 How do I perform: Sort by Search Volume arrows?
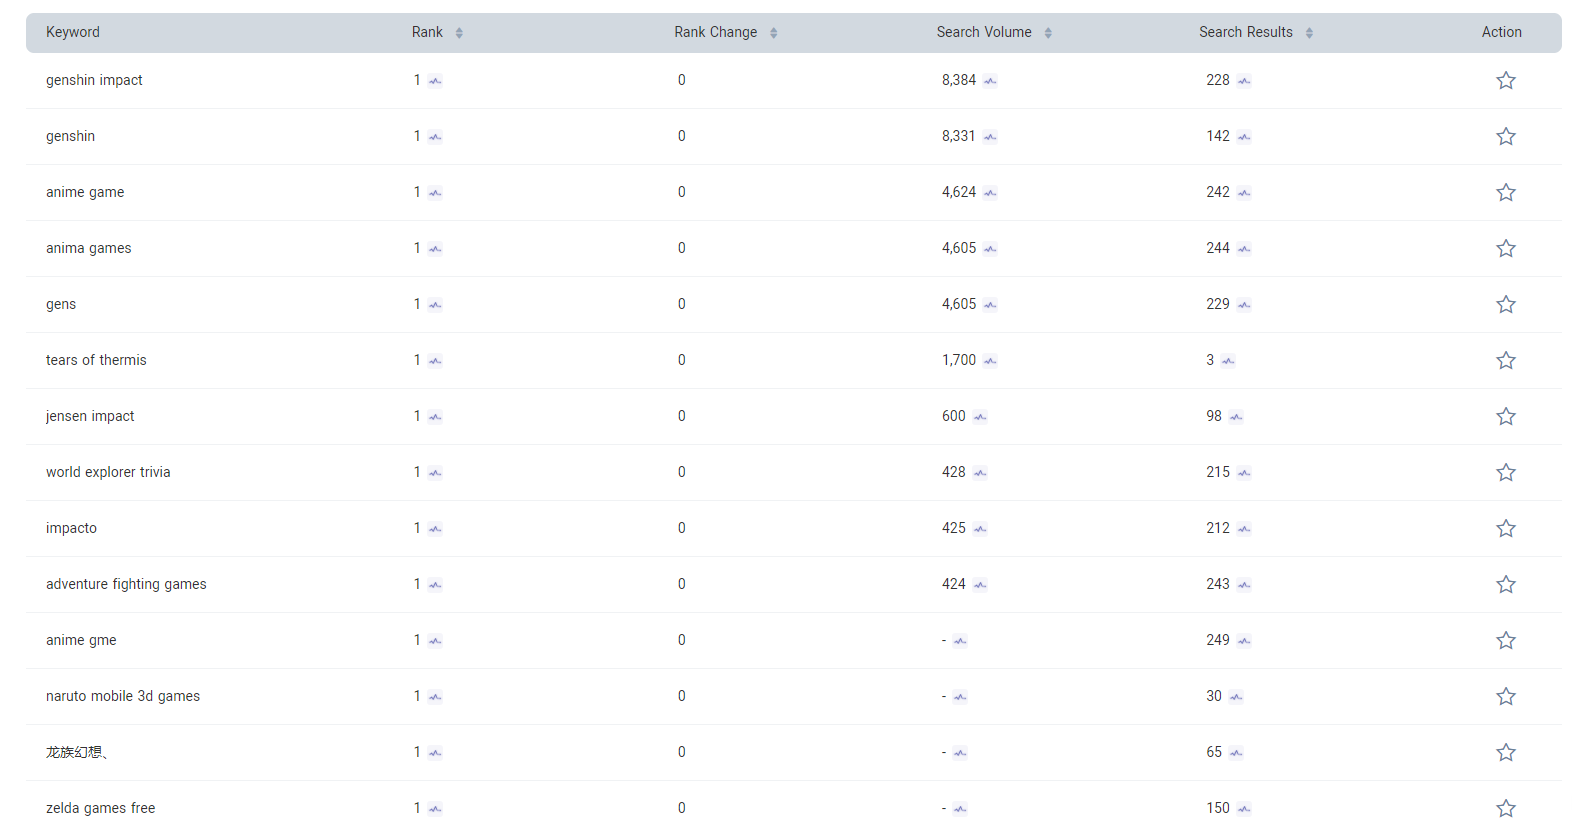click(1047, 33)
